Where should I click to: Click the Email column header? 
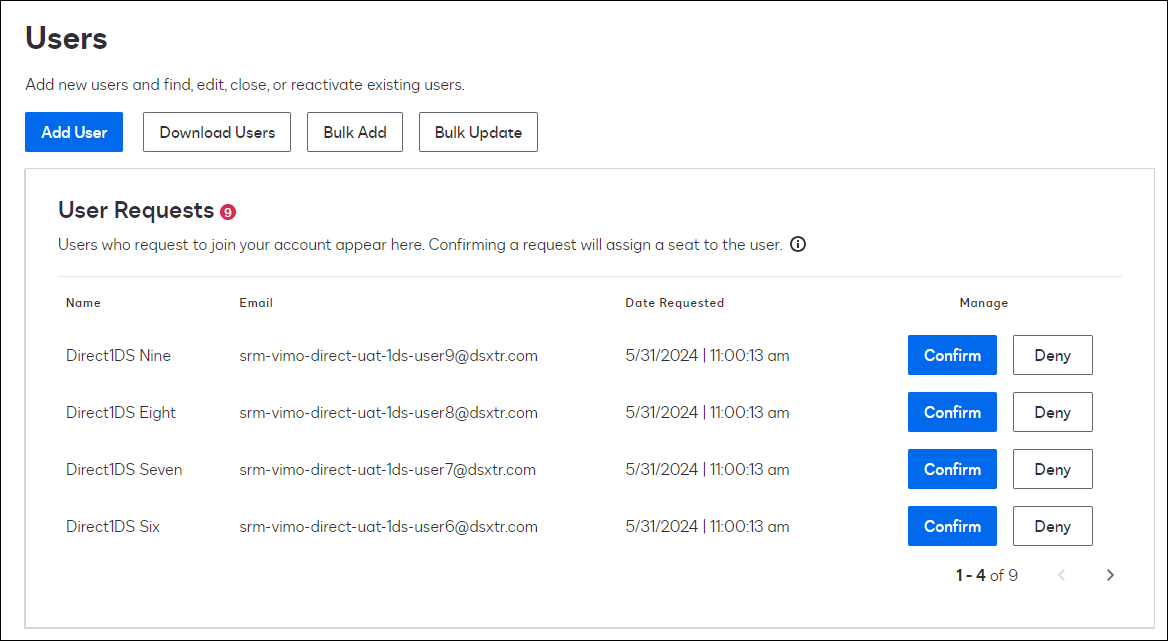point(256,303)
